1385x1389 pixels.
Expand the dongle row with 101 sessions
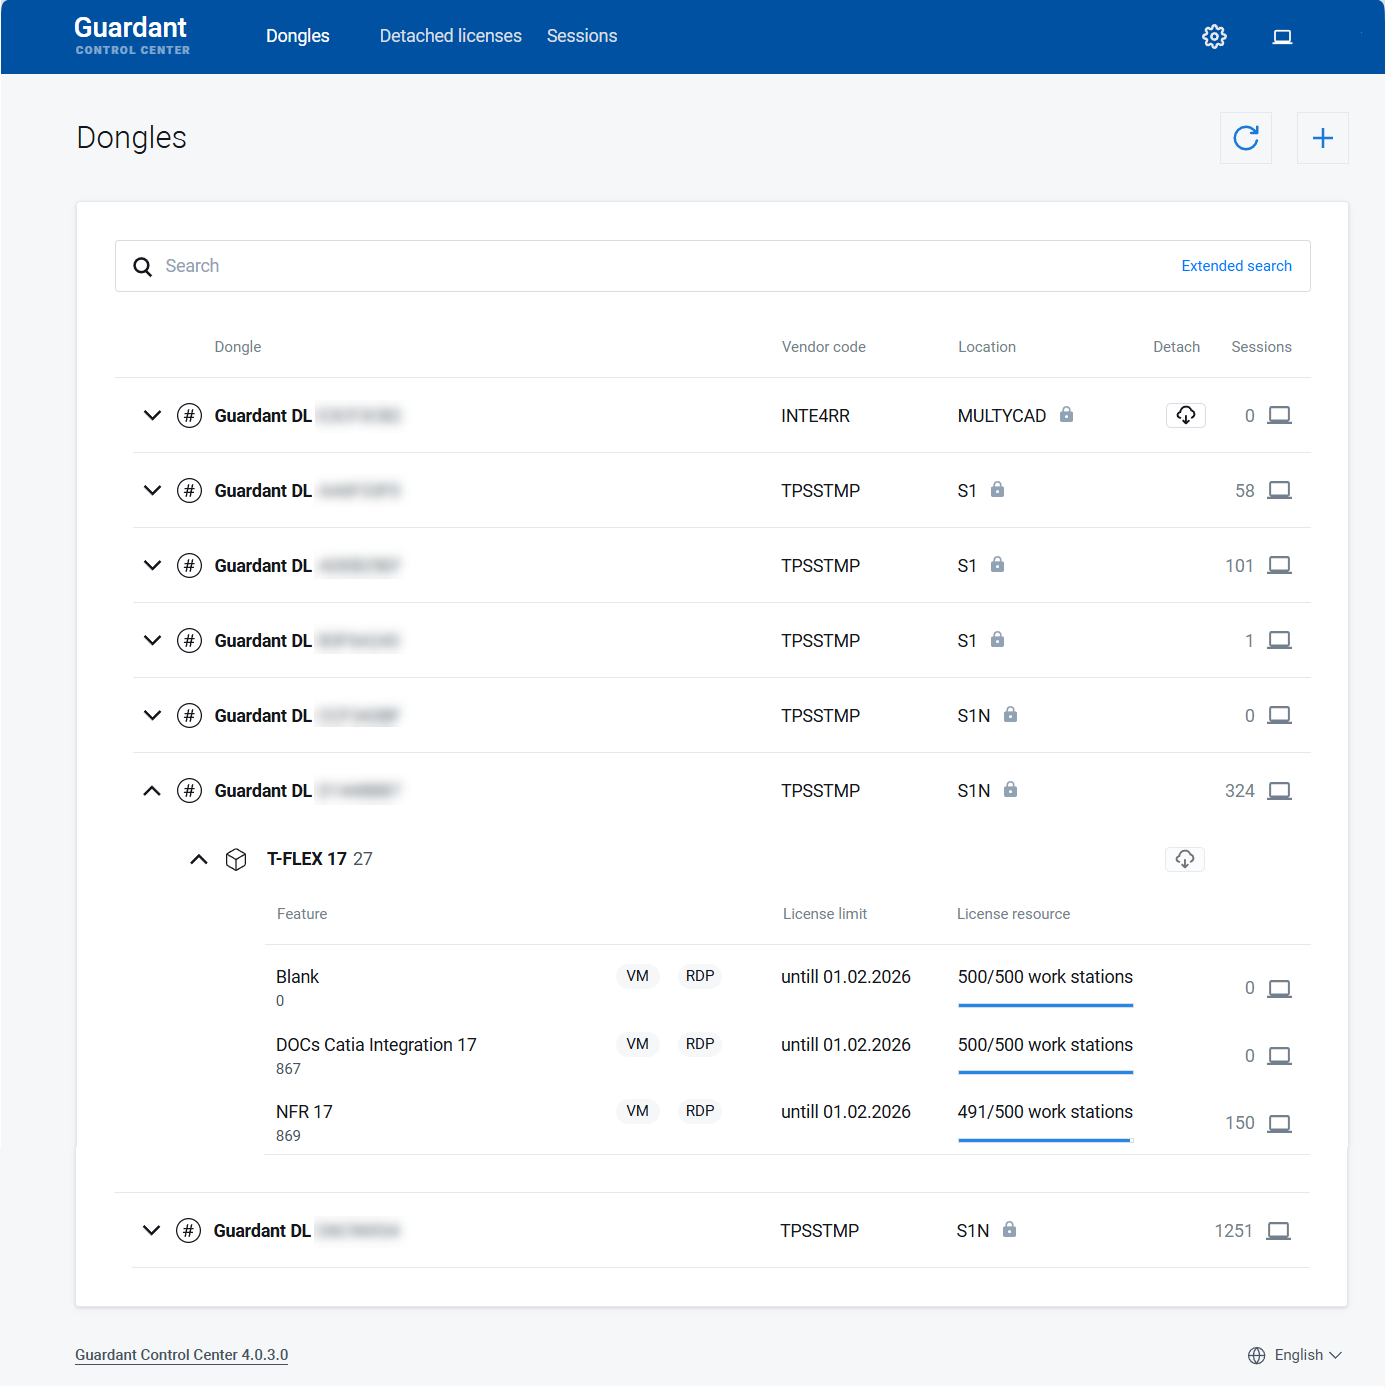click(152, 565)
